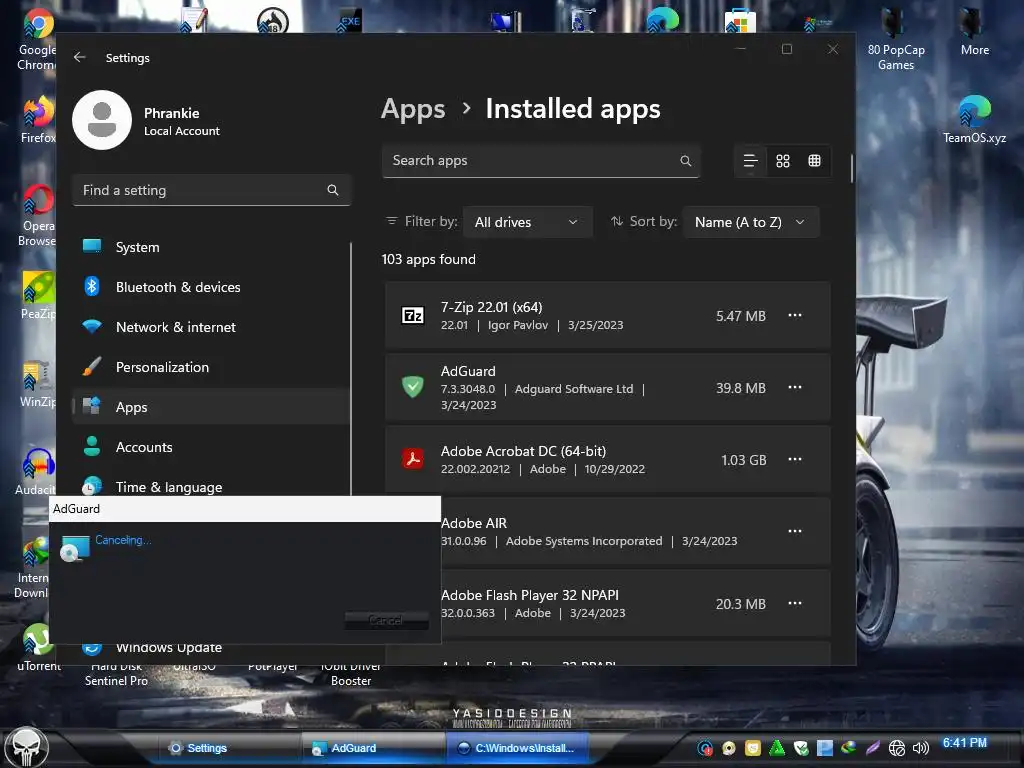
Task: Open more options for Adobe Flash Player NPAPI
Action: coord(795,603)
